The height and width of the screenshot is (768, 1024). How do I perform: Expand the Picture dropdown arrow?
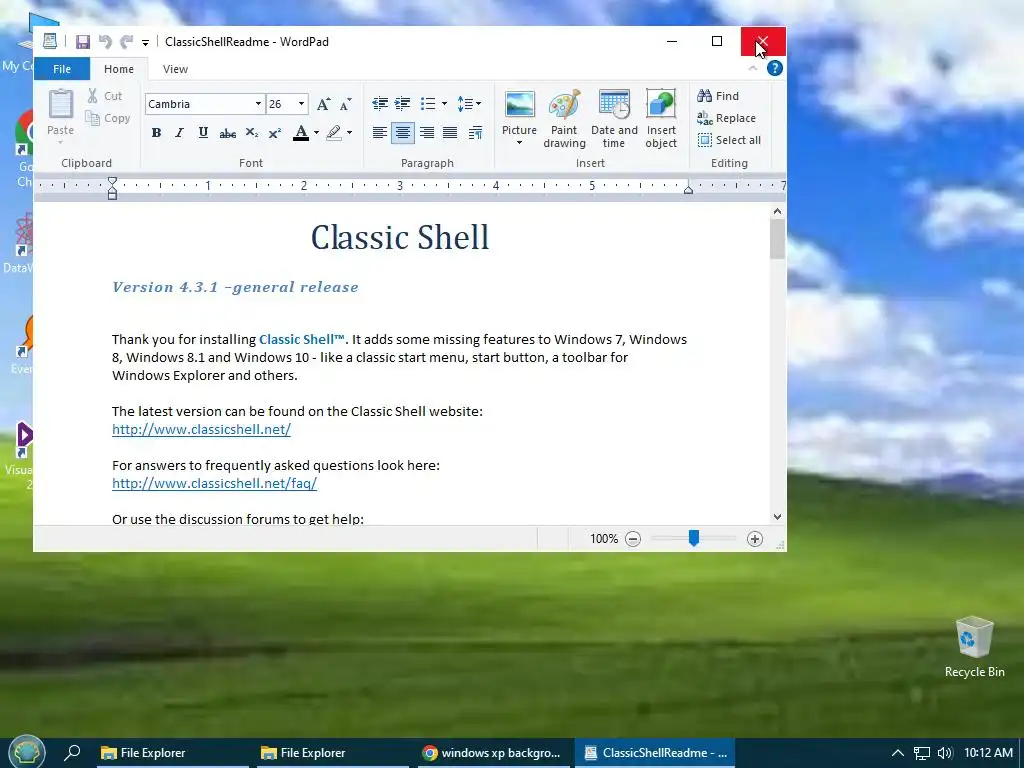(520, 143)
